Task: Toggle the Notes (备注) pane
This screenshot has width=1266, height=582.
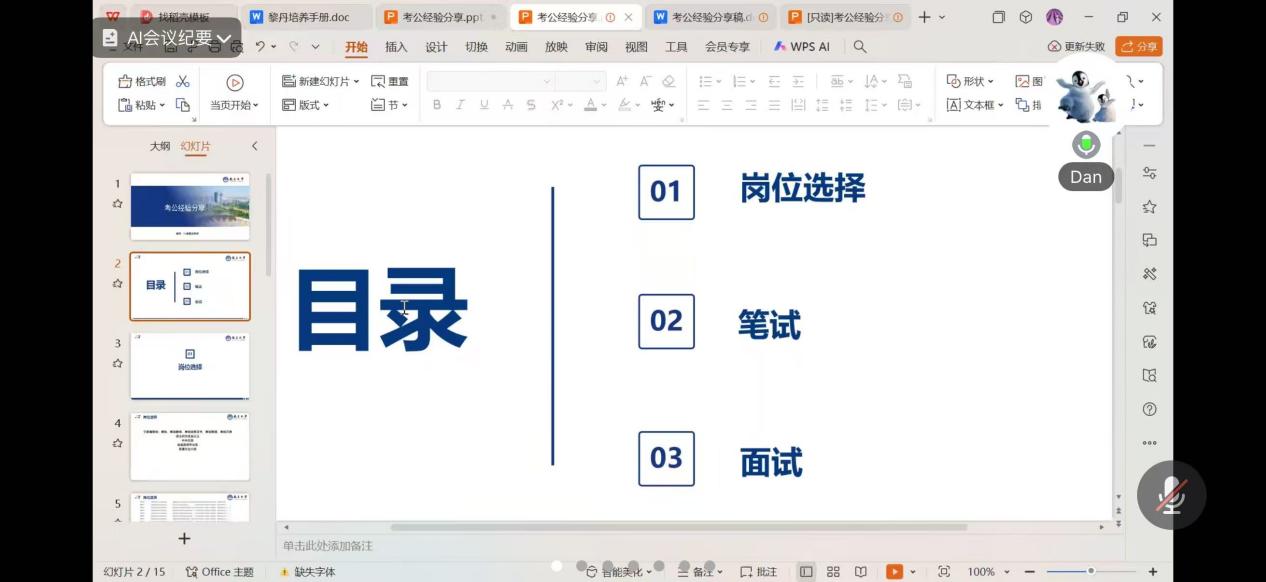Action: [696, 572]
